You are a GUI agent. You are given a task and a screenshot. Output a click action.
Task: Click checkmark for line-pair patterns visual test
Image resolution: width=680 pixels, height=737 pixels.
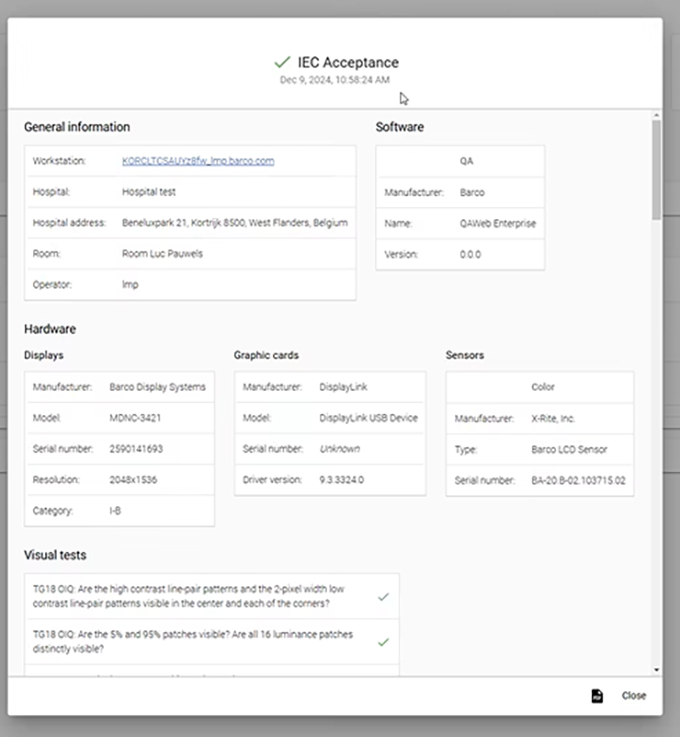(x=383, y=597)
